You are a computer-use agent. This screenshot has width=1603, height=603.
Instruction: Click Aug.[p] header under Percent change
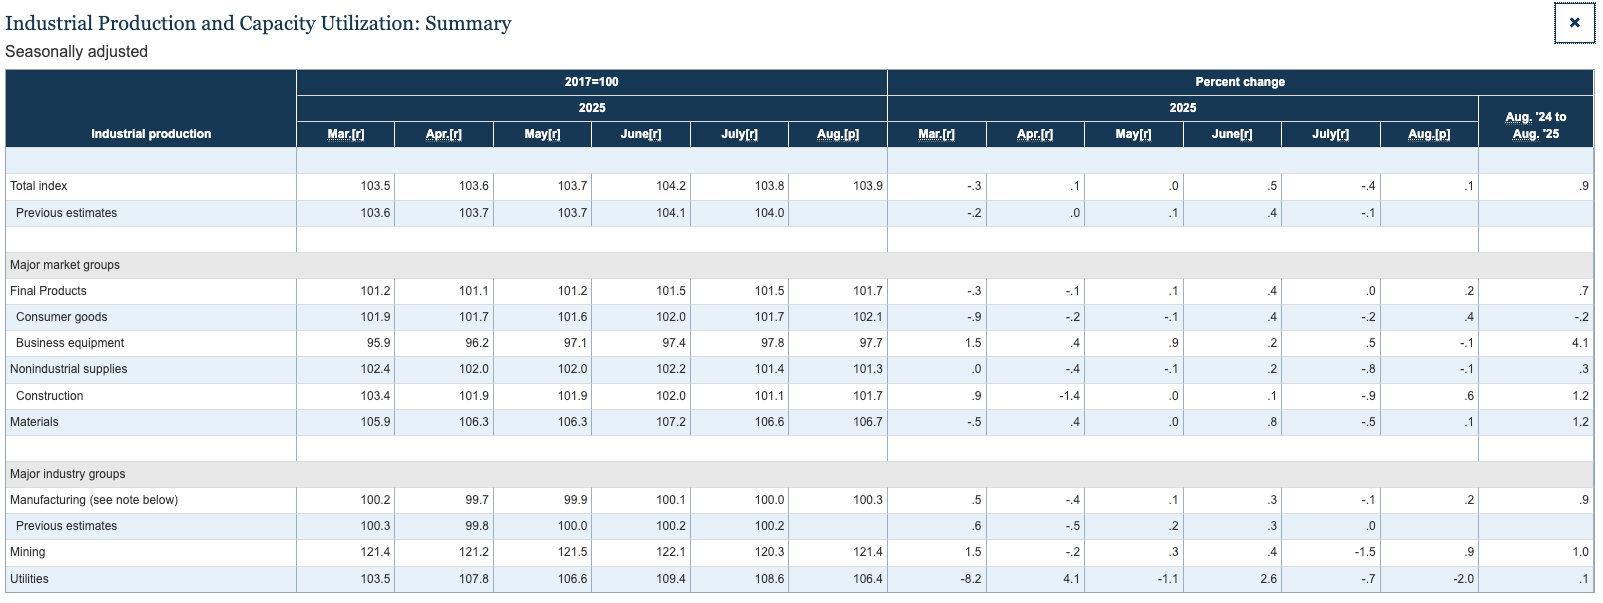click(1428, 134)
